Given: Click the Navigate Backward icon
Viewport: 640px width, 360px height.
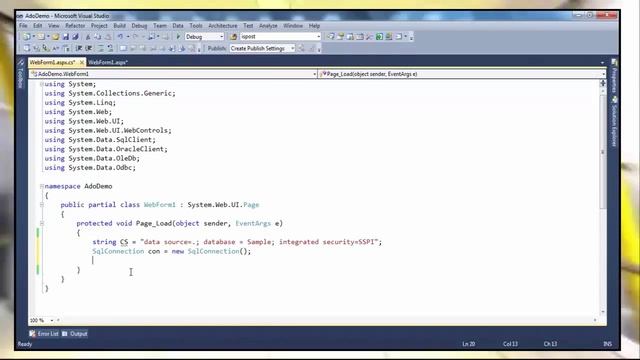Looking at the screenshot, I should [x=152, y=37].
